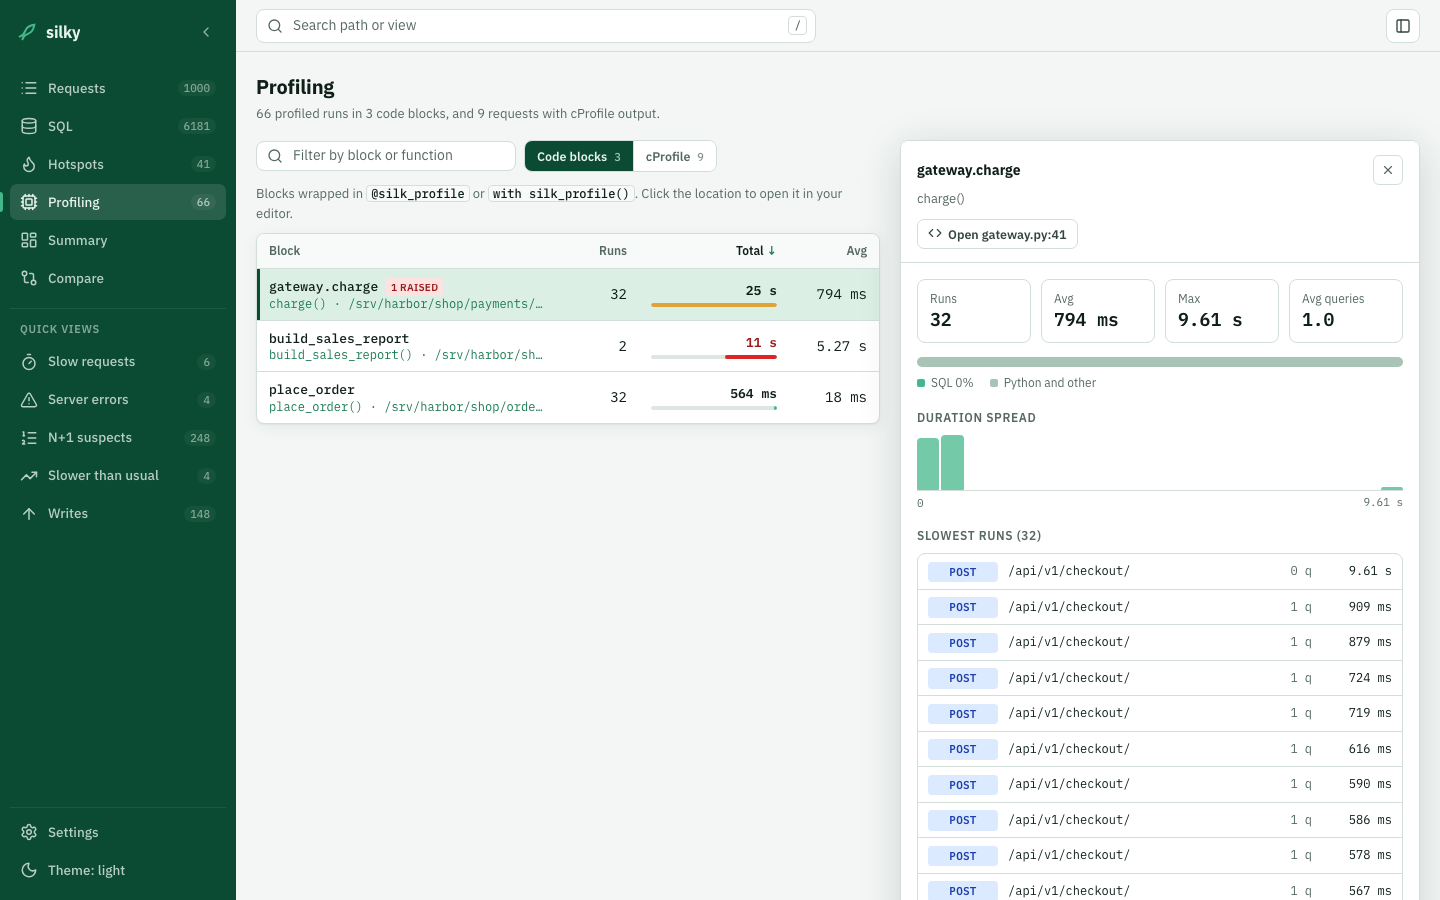Click the Max 9.61 s stat card
The image size is (1440, 900).
[x=1222, y=311]
